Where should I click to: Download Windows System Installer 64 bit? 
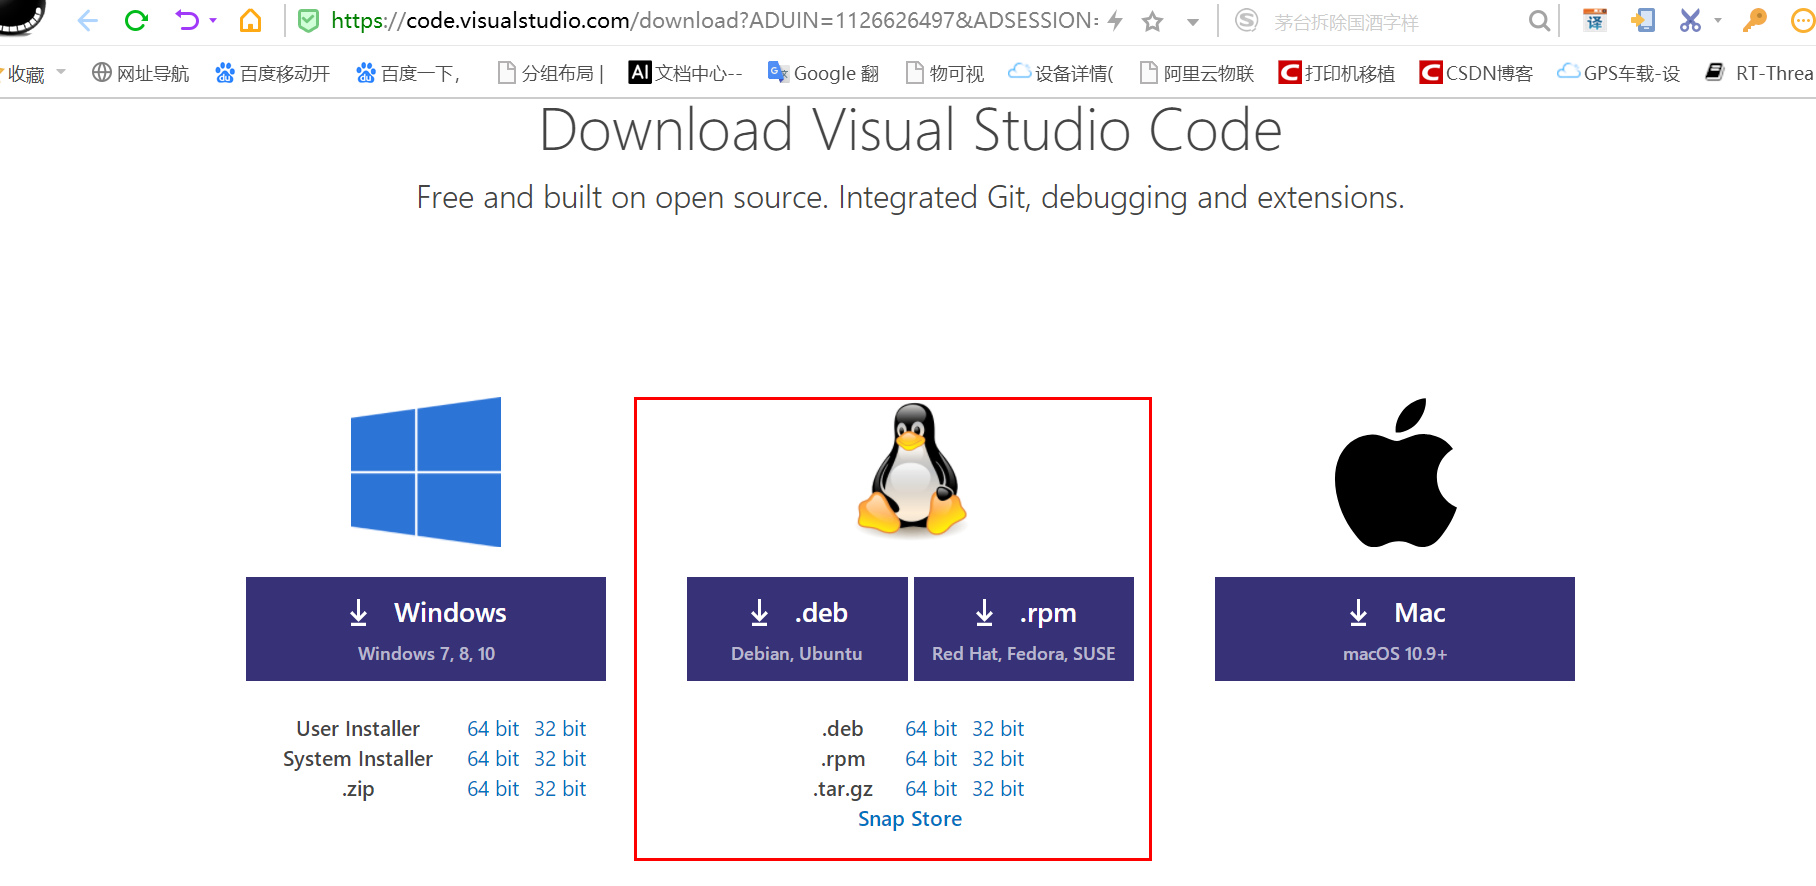pos(493,759)
